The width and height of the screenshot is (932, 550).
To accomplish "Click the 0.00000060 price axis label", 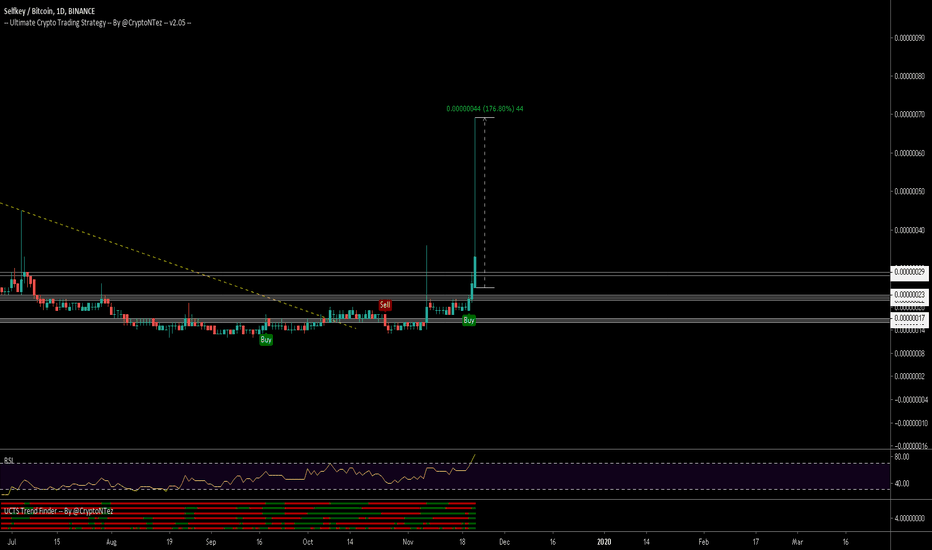I will 910,153.
